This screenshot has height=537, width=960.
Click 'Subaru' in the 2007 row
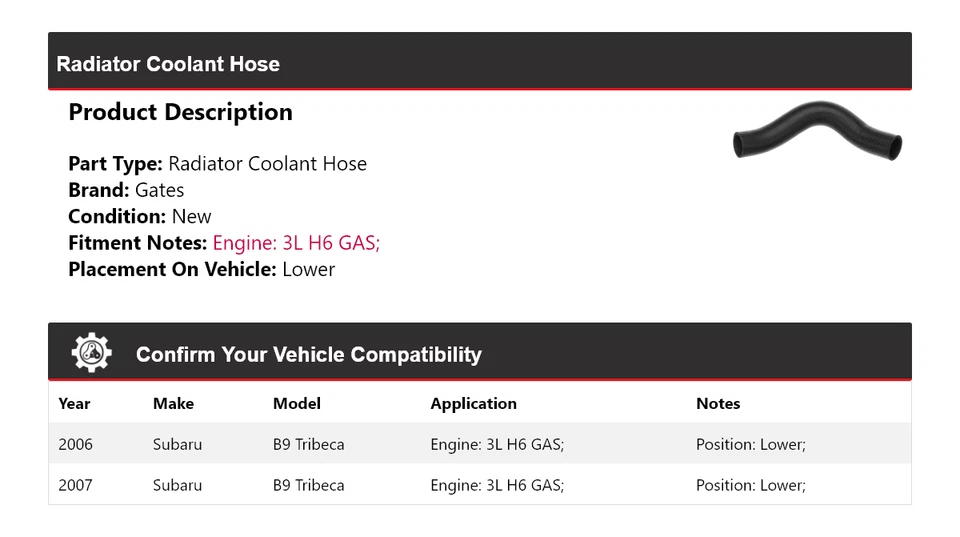pos(177,485)
